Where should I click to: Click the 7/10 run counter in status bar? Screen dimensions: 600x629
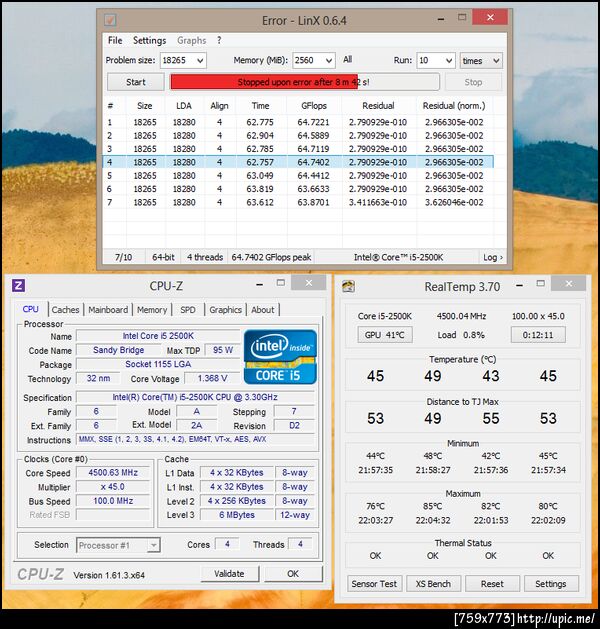124,258
